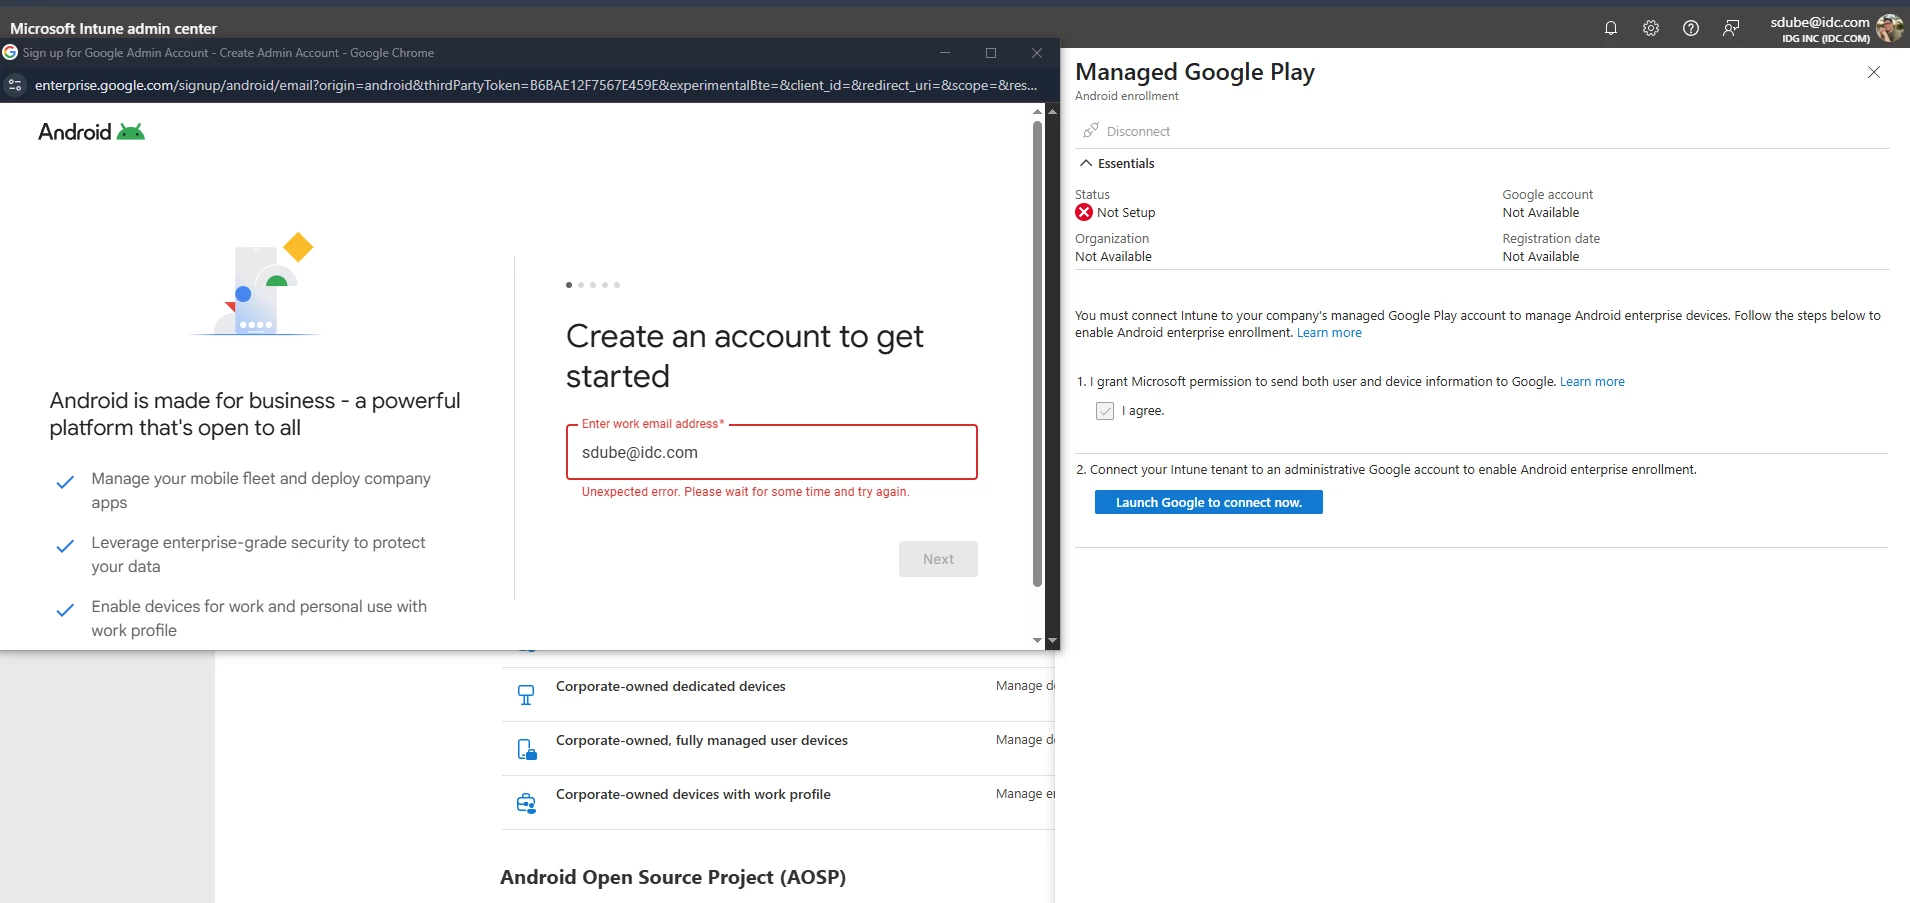Open the feedback icon in Intune header
The height and width of the screenshot is (903, 1910).
coord(1731,28)
